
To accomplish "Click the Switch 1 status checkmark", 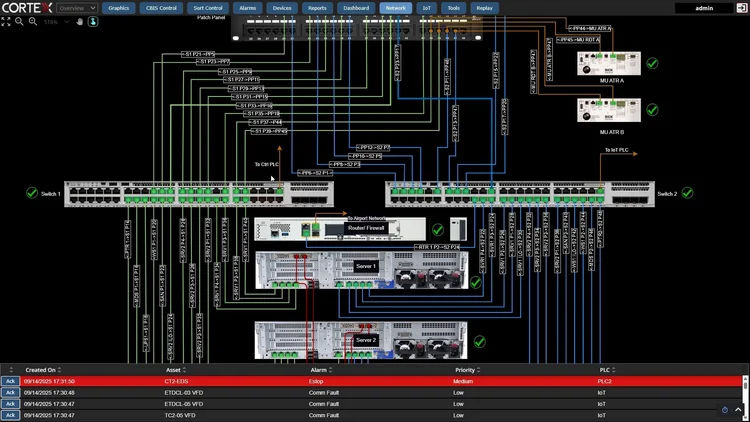I will 32,193.
